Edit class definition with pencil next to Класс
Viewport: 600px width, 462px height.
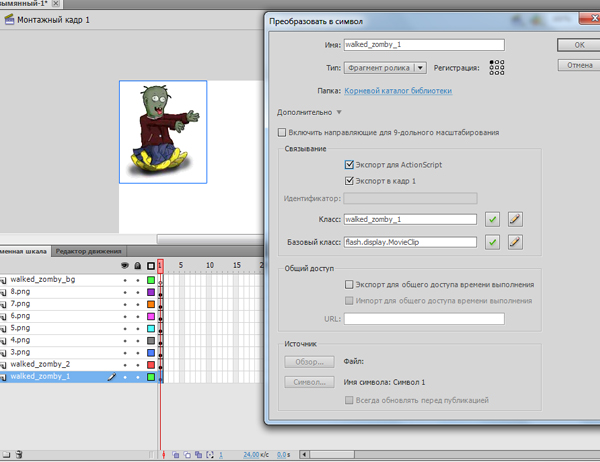[515, 219]
